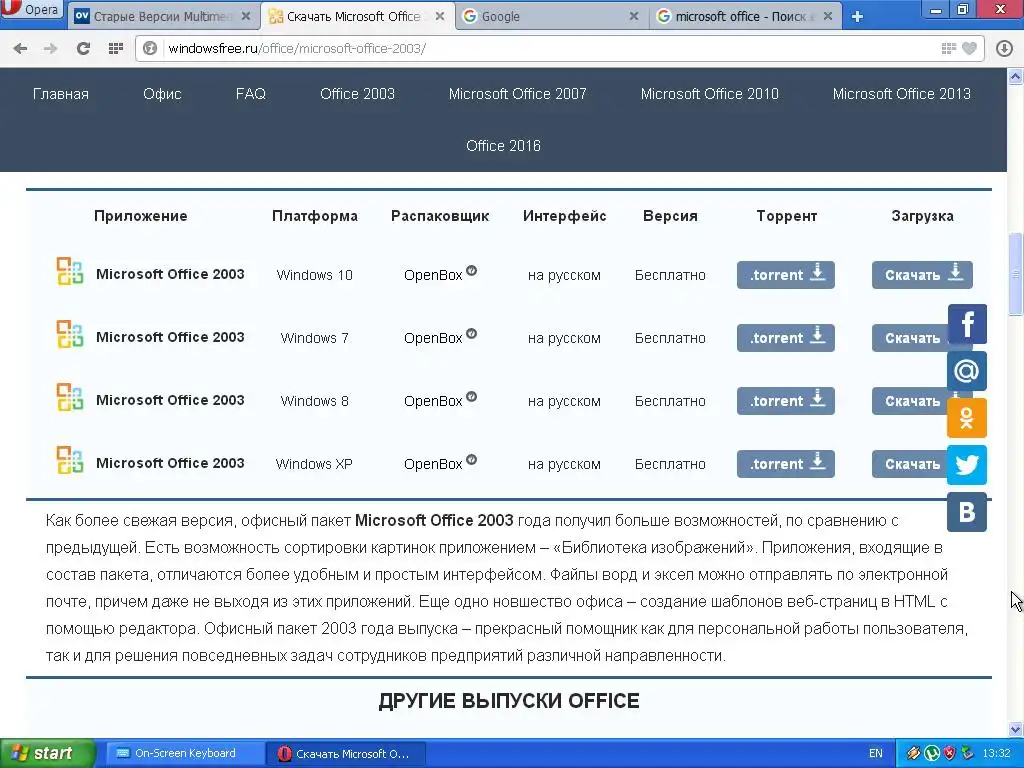Click Скачать button for Windows 7
The image size is (1024, 768).
pyautogui.click(x=911, y=338)
